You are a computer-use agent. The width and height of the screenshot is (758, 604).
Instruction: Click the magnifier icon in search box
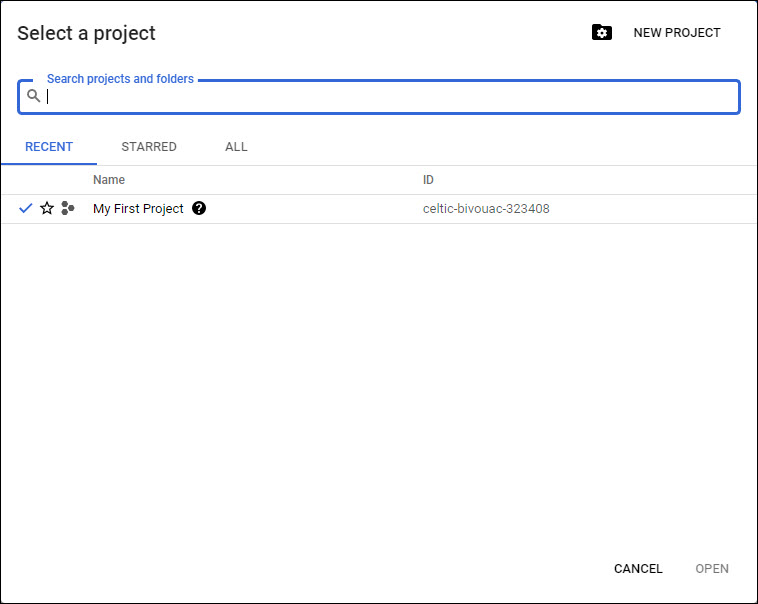click(33, 96)
